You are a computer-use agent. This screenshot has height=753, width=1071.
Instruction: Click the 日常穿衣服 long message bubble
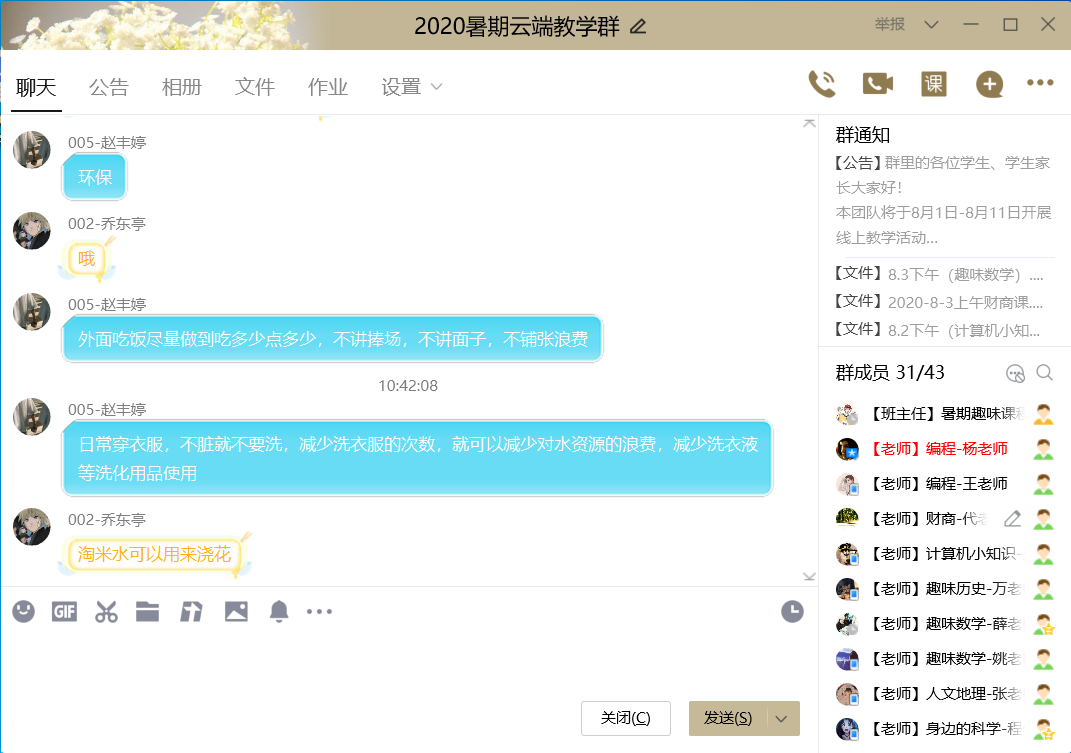click(x=417, y=458)
